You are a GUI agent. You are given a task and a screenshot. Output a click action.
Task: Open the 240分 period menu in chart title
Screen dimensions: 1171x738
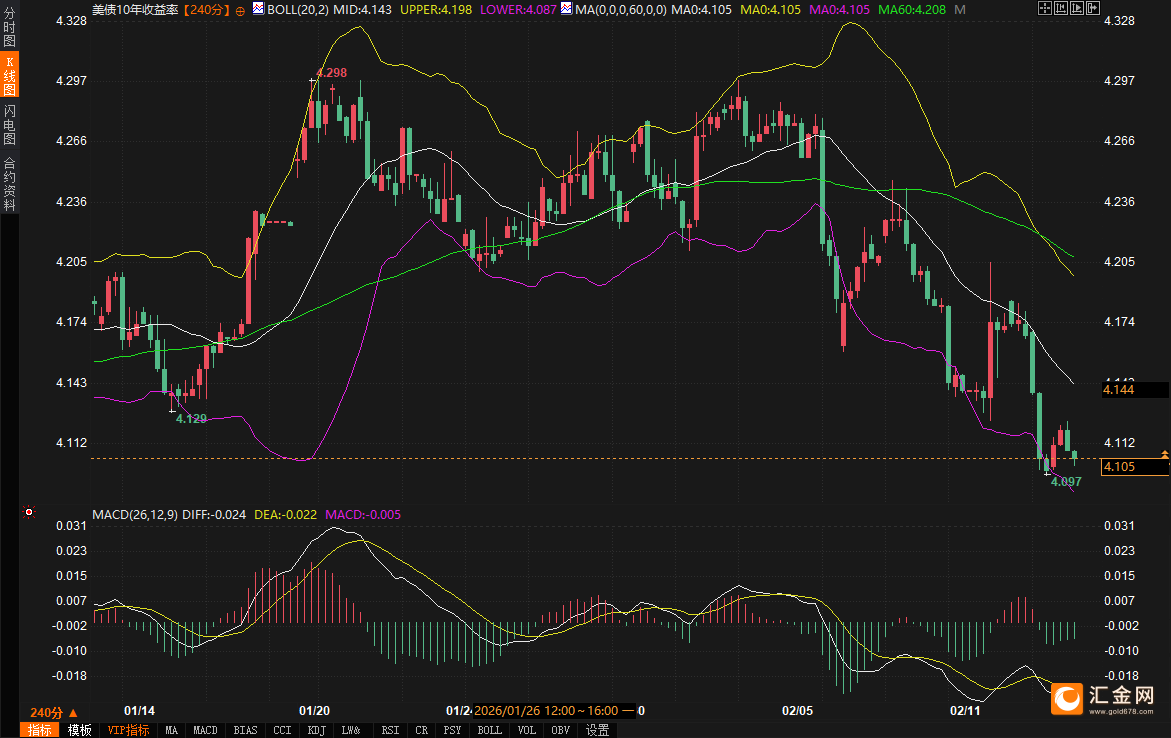click(208, 9)
